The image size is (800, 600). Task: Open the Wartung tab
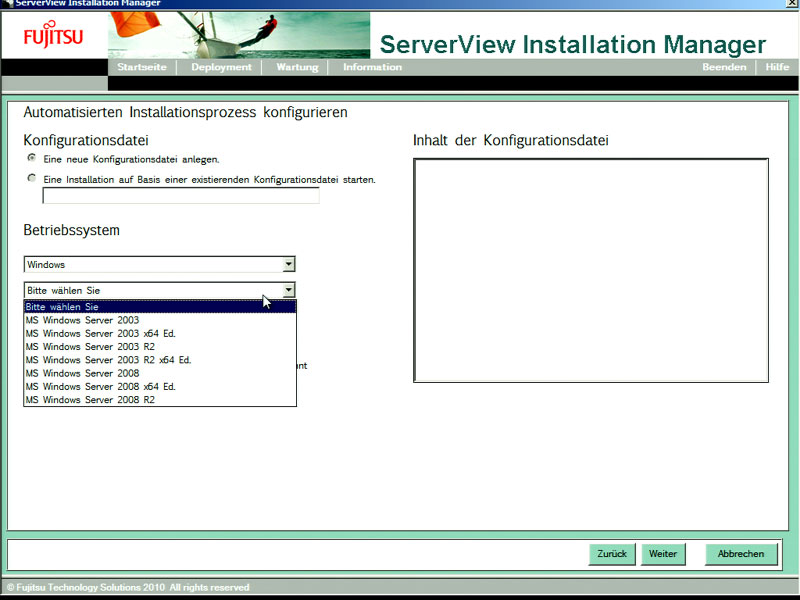[297, 67]
